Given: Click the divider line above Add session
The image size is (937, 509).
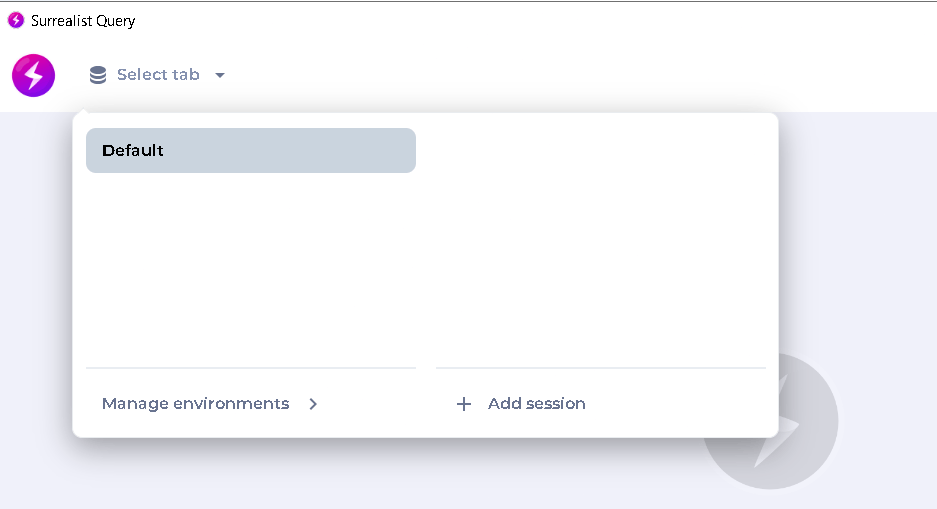Looking at the screenshot, I should pyautogui.click(x=601, y=368).
